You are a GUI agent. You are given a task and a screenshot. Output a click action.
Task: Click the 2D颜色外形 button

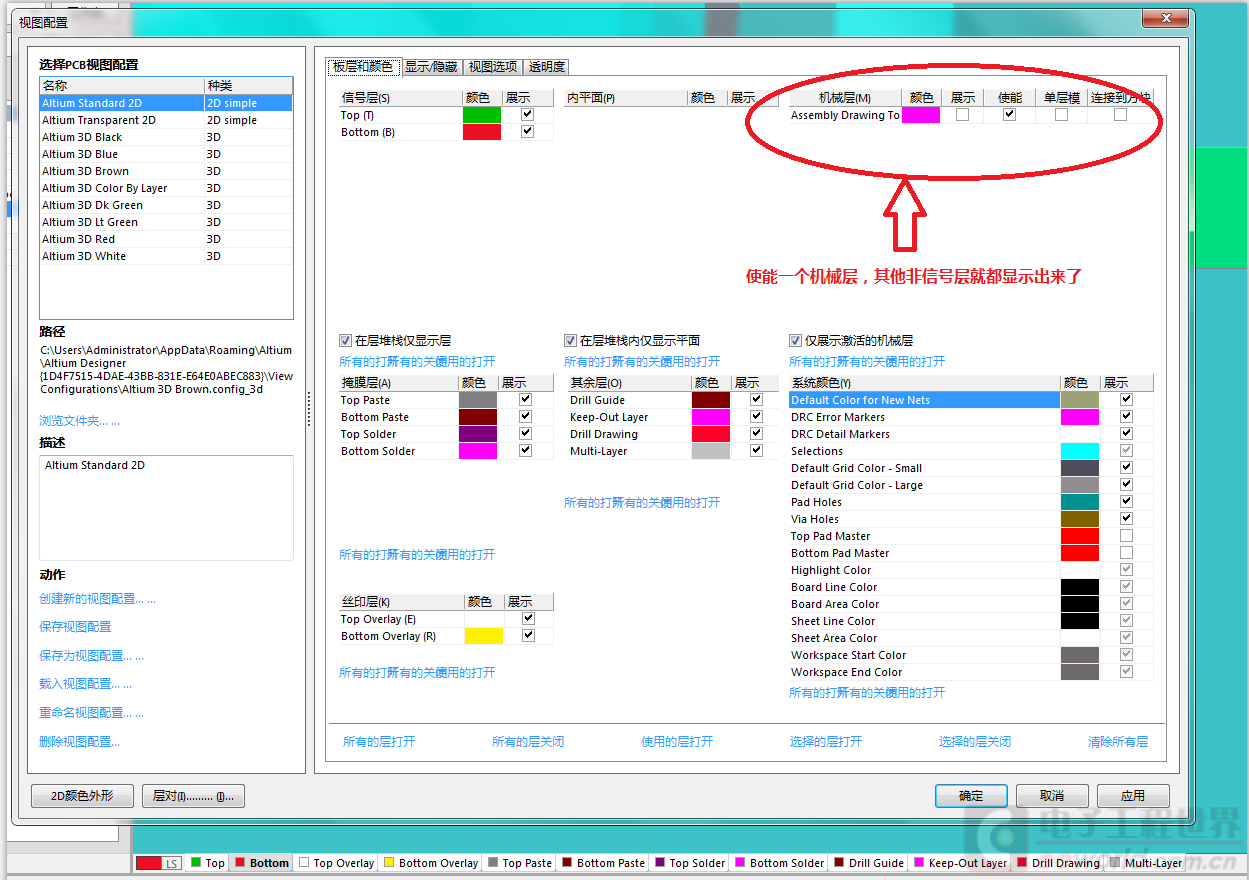(82, 796)
